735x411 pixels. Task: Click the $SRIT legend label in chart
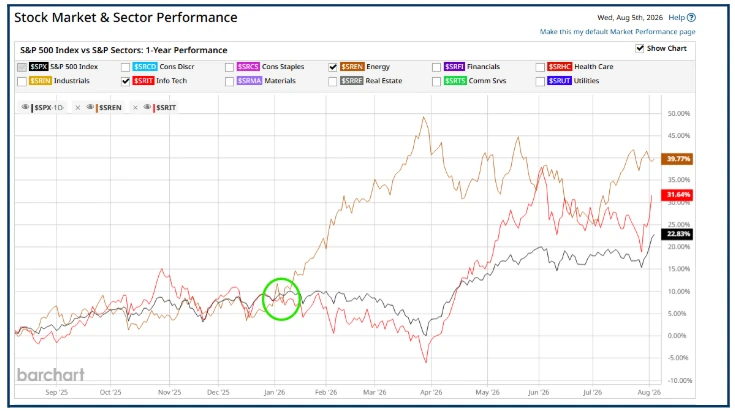[x=166, y=108]
